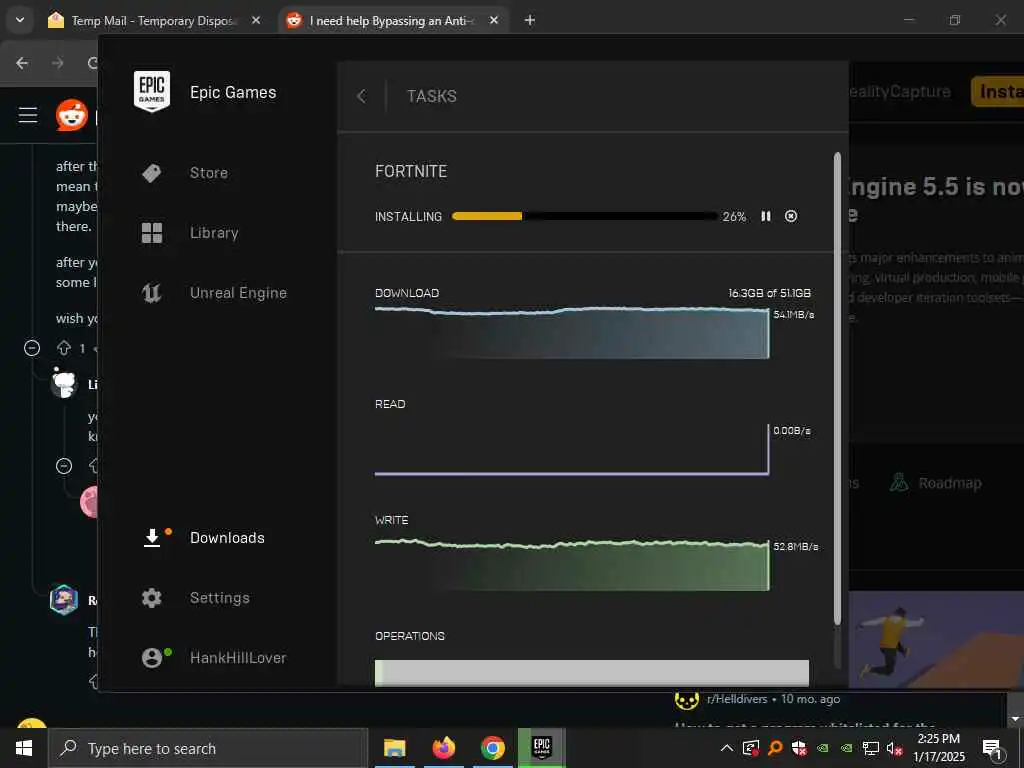
Task: Open the notification center icon
Action: 992,749
